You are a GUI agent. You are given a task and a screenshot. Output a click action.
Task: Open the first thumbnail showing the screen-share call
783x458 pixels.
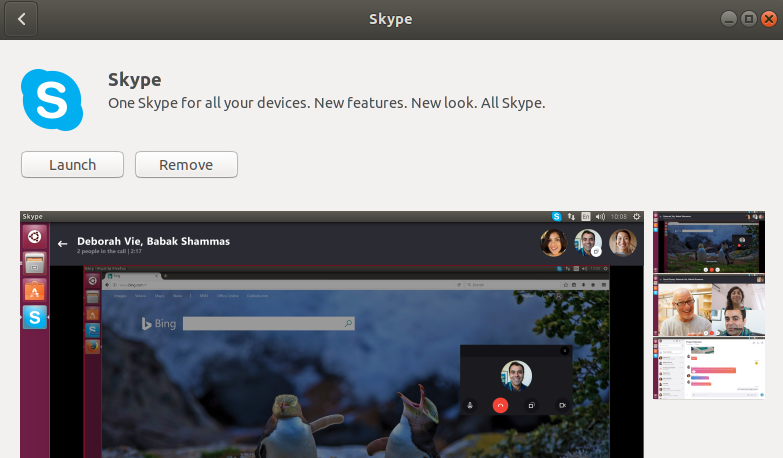pyautogui.click(x=709, y=242)
